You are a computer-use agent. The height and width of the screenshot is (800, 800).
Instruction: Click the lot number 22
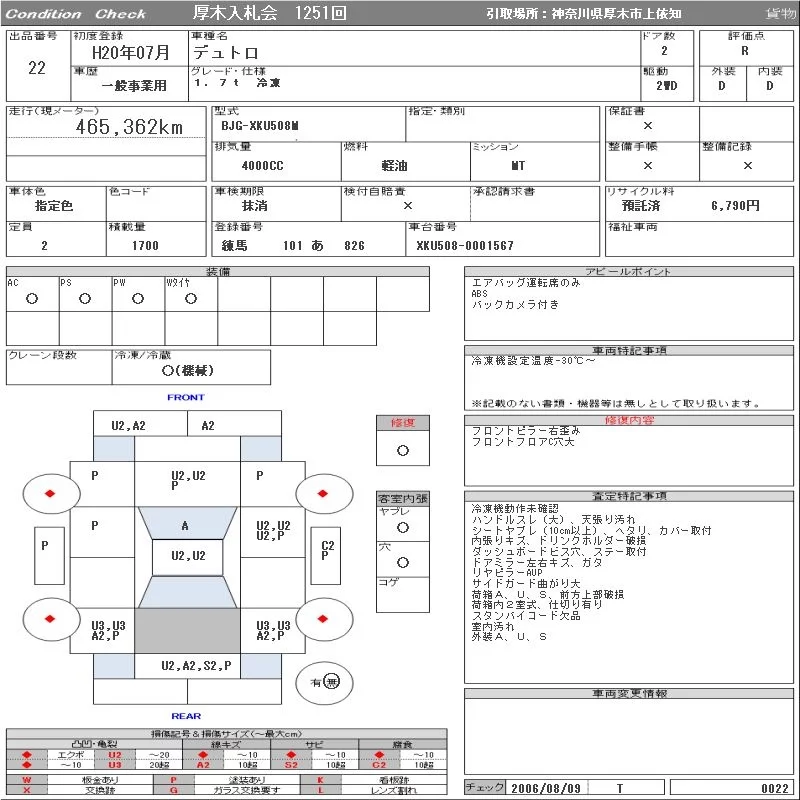37,68
